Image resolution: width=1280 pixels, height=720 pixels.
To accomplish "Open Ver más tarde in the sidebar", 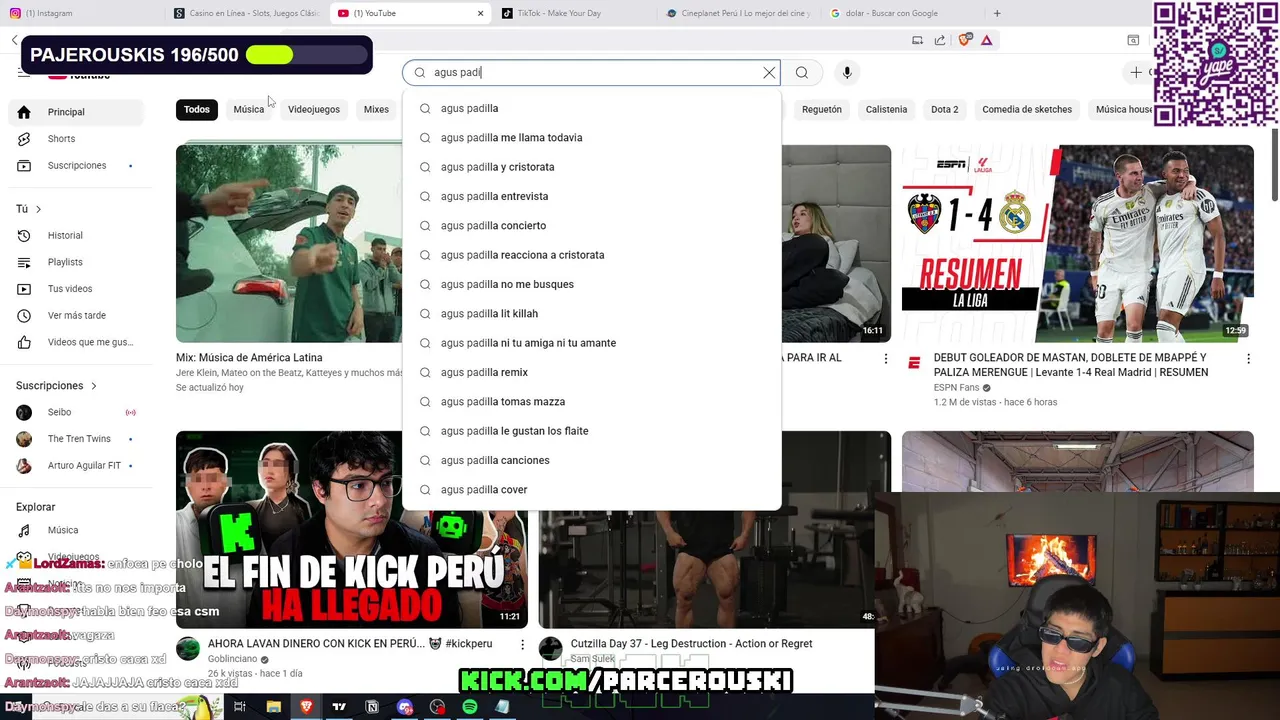I will click(76, 315).
